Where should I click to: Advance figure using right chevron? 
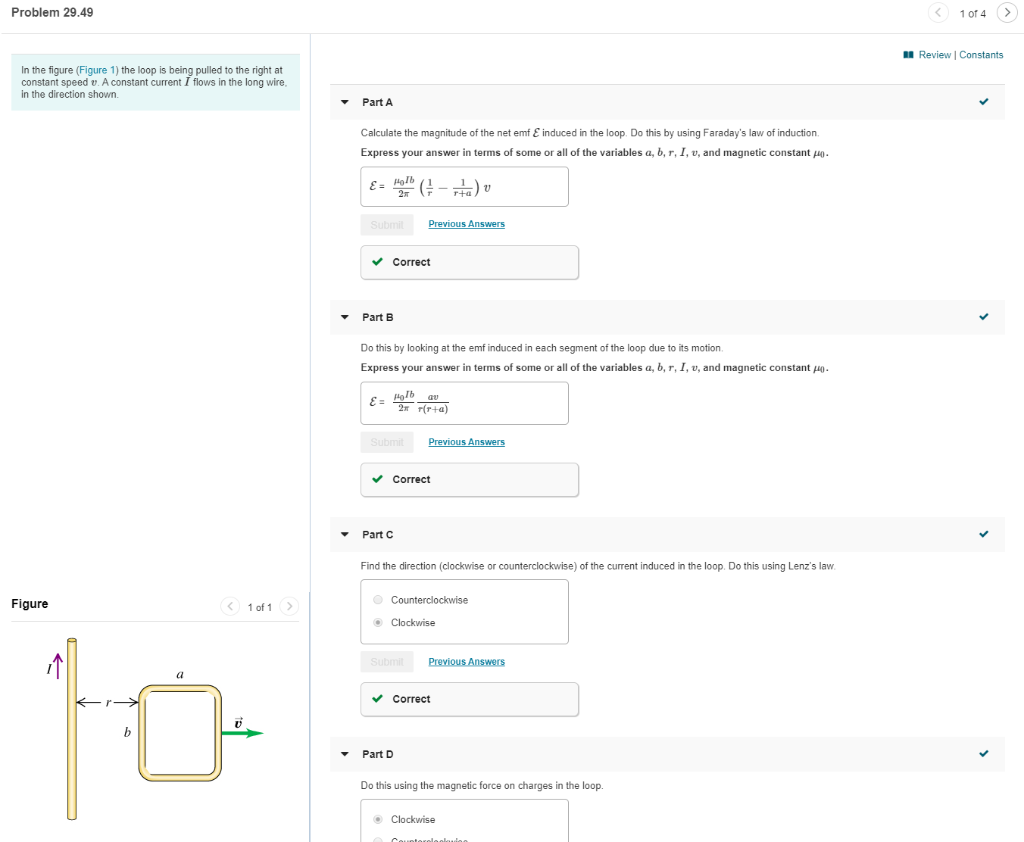(x=289, y=606)
